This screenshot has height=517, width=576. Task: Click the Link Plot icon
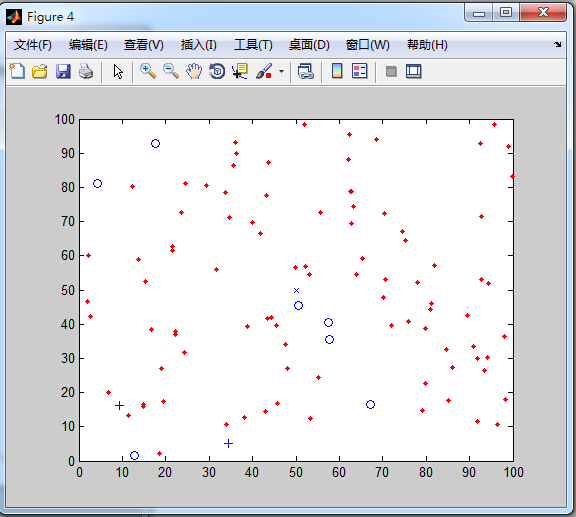tap(305, 71)
